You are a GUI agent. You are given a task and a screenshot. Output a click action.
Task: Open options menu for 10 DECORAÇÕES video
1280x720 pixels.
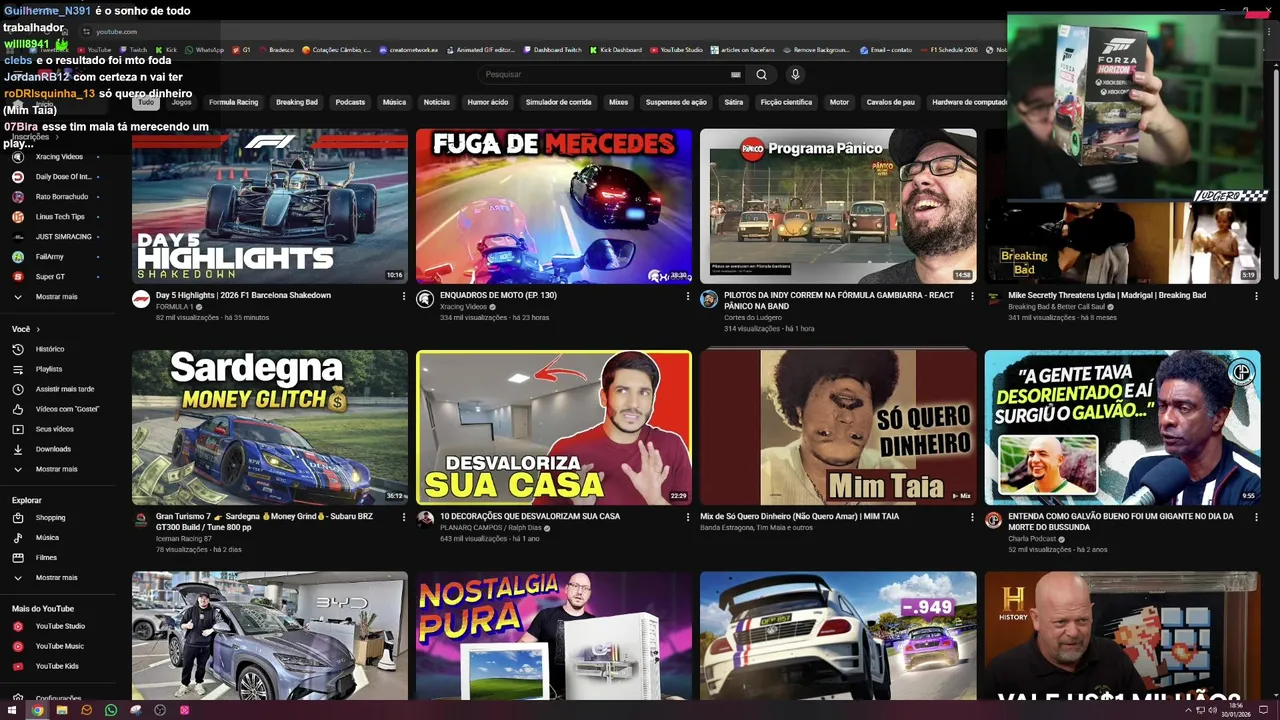pyautogui.click(x=688, y=517)
